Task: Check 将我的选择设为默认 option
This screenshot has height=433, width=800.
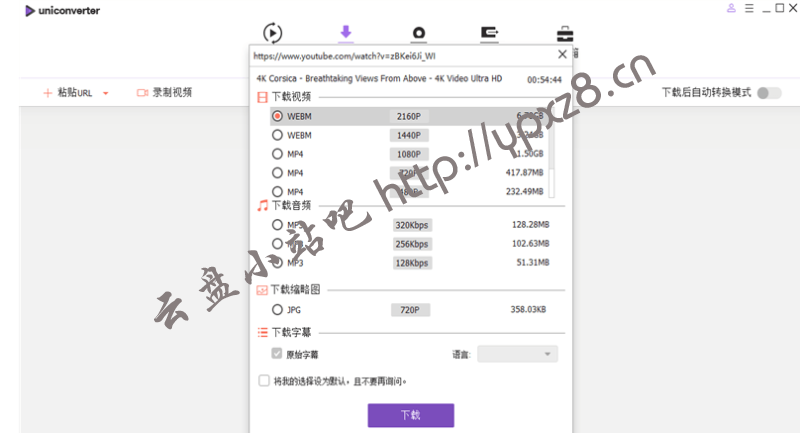Action: coord(264,380)
